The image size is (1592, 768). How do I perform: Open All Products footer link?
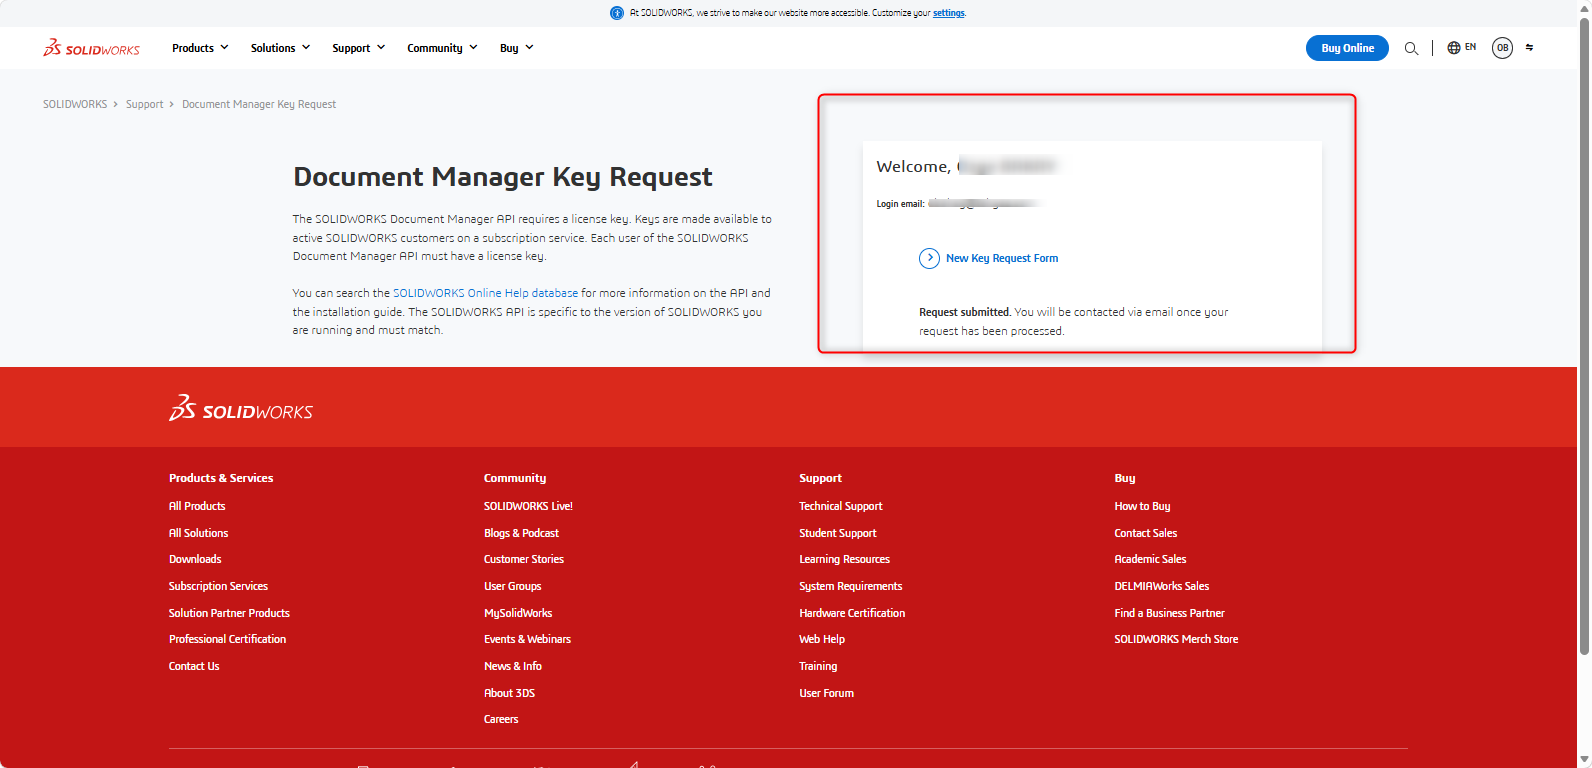[197, 506]
